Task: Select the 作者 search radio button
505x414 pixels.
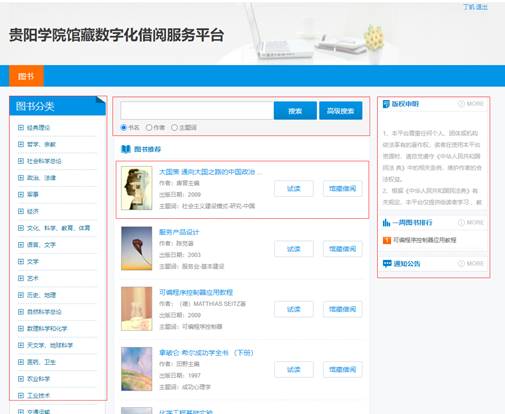Action: point(149,127)
